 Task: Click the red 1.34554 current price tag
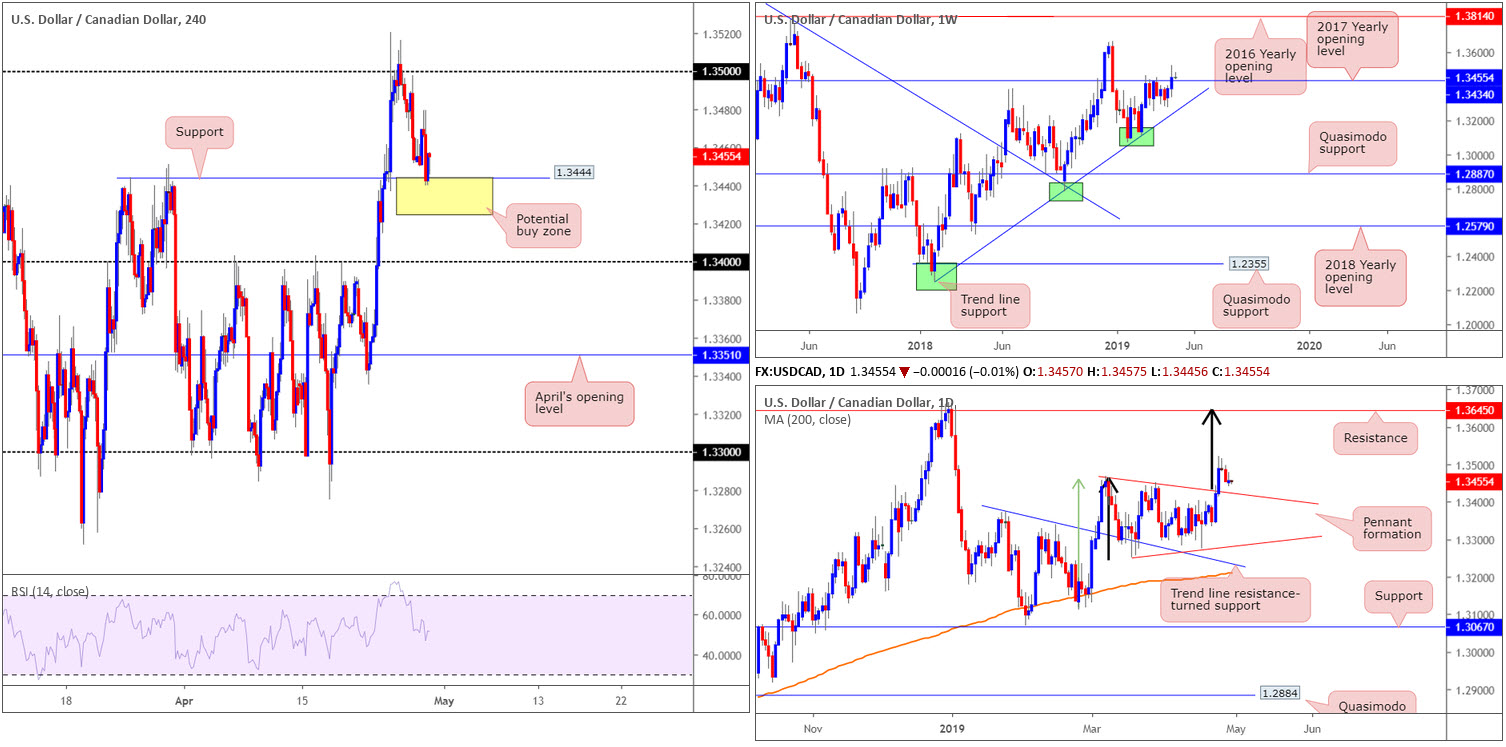tap(720, 156)
